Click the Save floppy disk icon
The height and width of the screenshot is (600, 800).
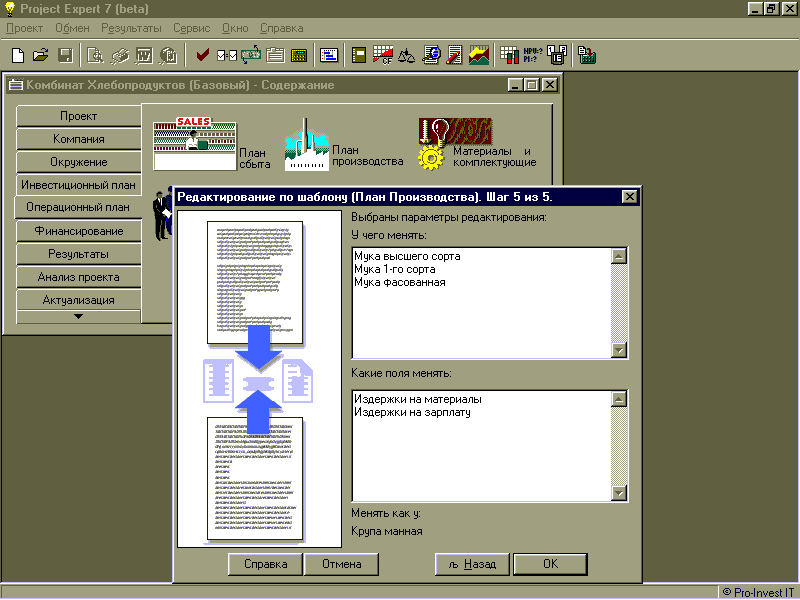click(65, 55)
